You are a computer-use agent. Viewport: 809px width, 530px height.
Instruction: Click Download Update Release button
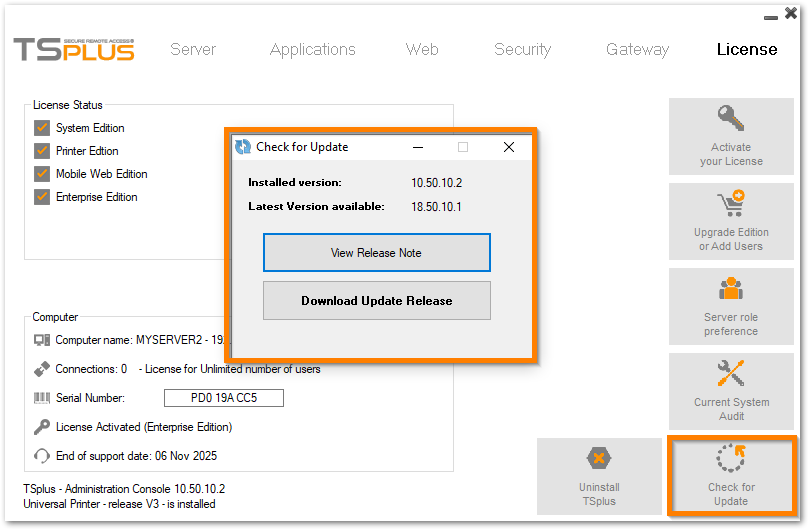tap(376, 301)
